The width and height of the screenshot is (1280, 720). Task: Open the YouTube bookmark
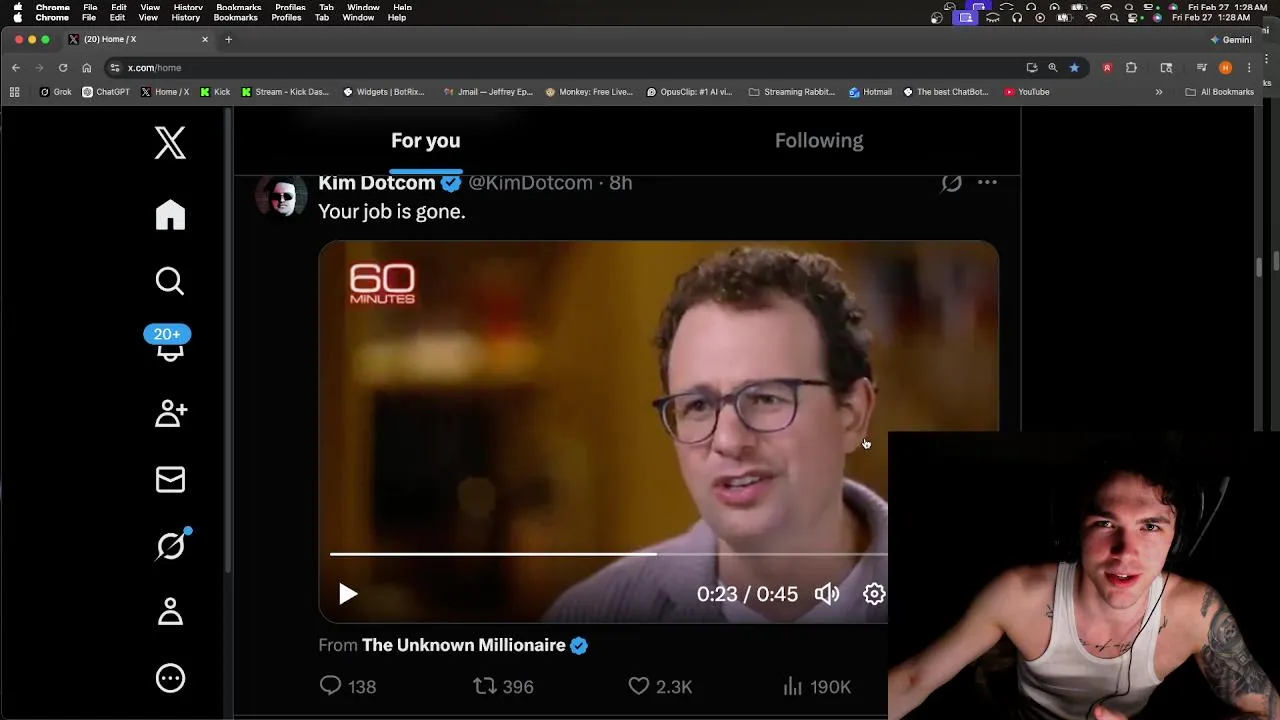point(1027,92)
